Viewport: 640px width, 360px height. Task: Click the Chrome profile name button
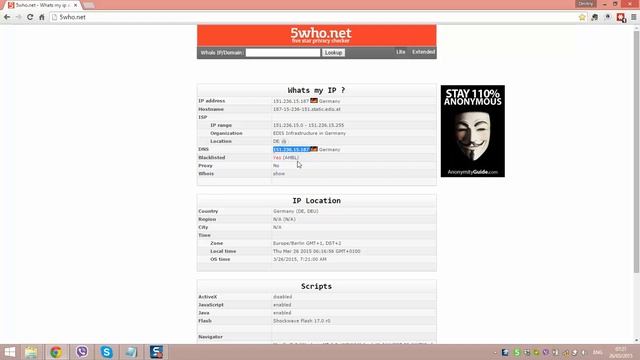(585, 4)
